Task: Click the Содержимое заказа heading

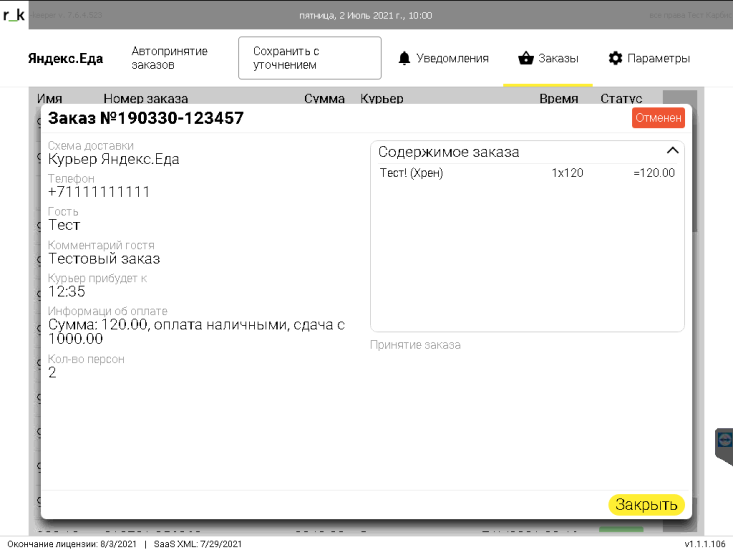Action: (x=449, y=152)
